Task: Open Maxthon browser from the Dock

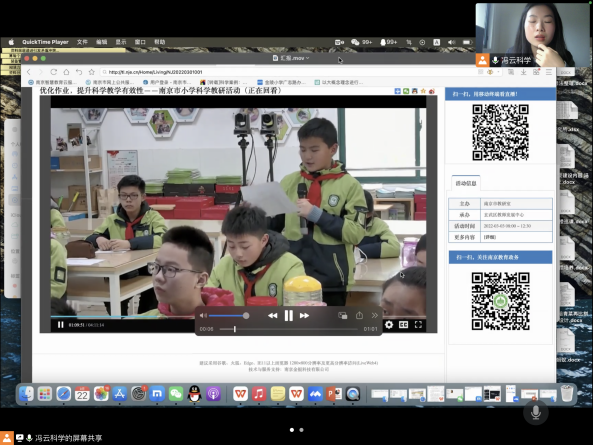Action: click(x=157, y=394)
